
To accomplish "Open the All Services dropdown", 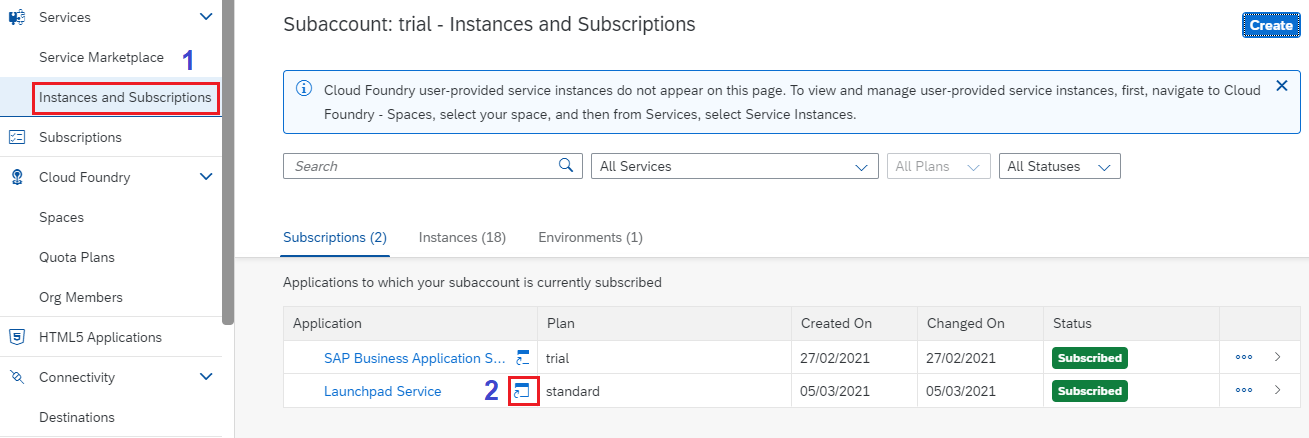I will [734, 167].
